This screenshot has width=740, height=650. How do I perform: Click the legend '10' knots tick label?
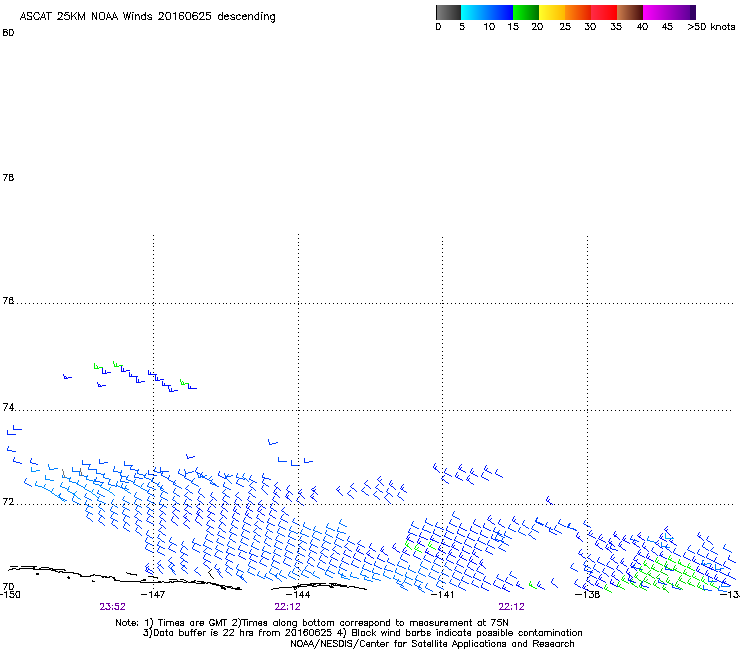(x=489, y=27)
